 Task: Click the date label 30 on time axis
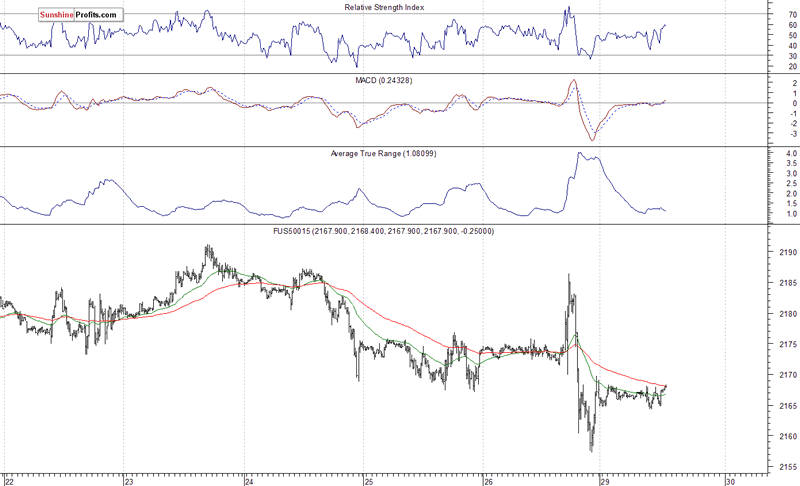pyautogui.click(x=730, y=481)
